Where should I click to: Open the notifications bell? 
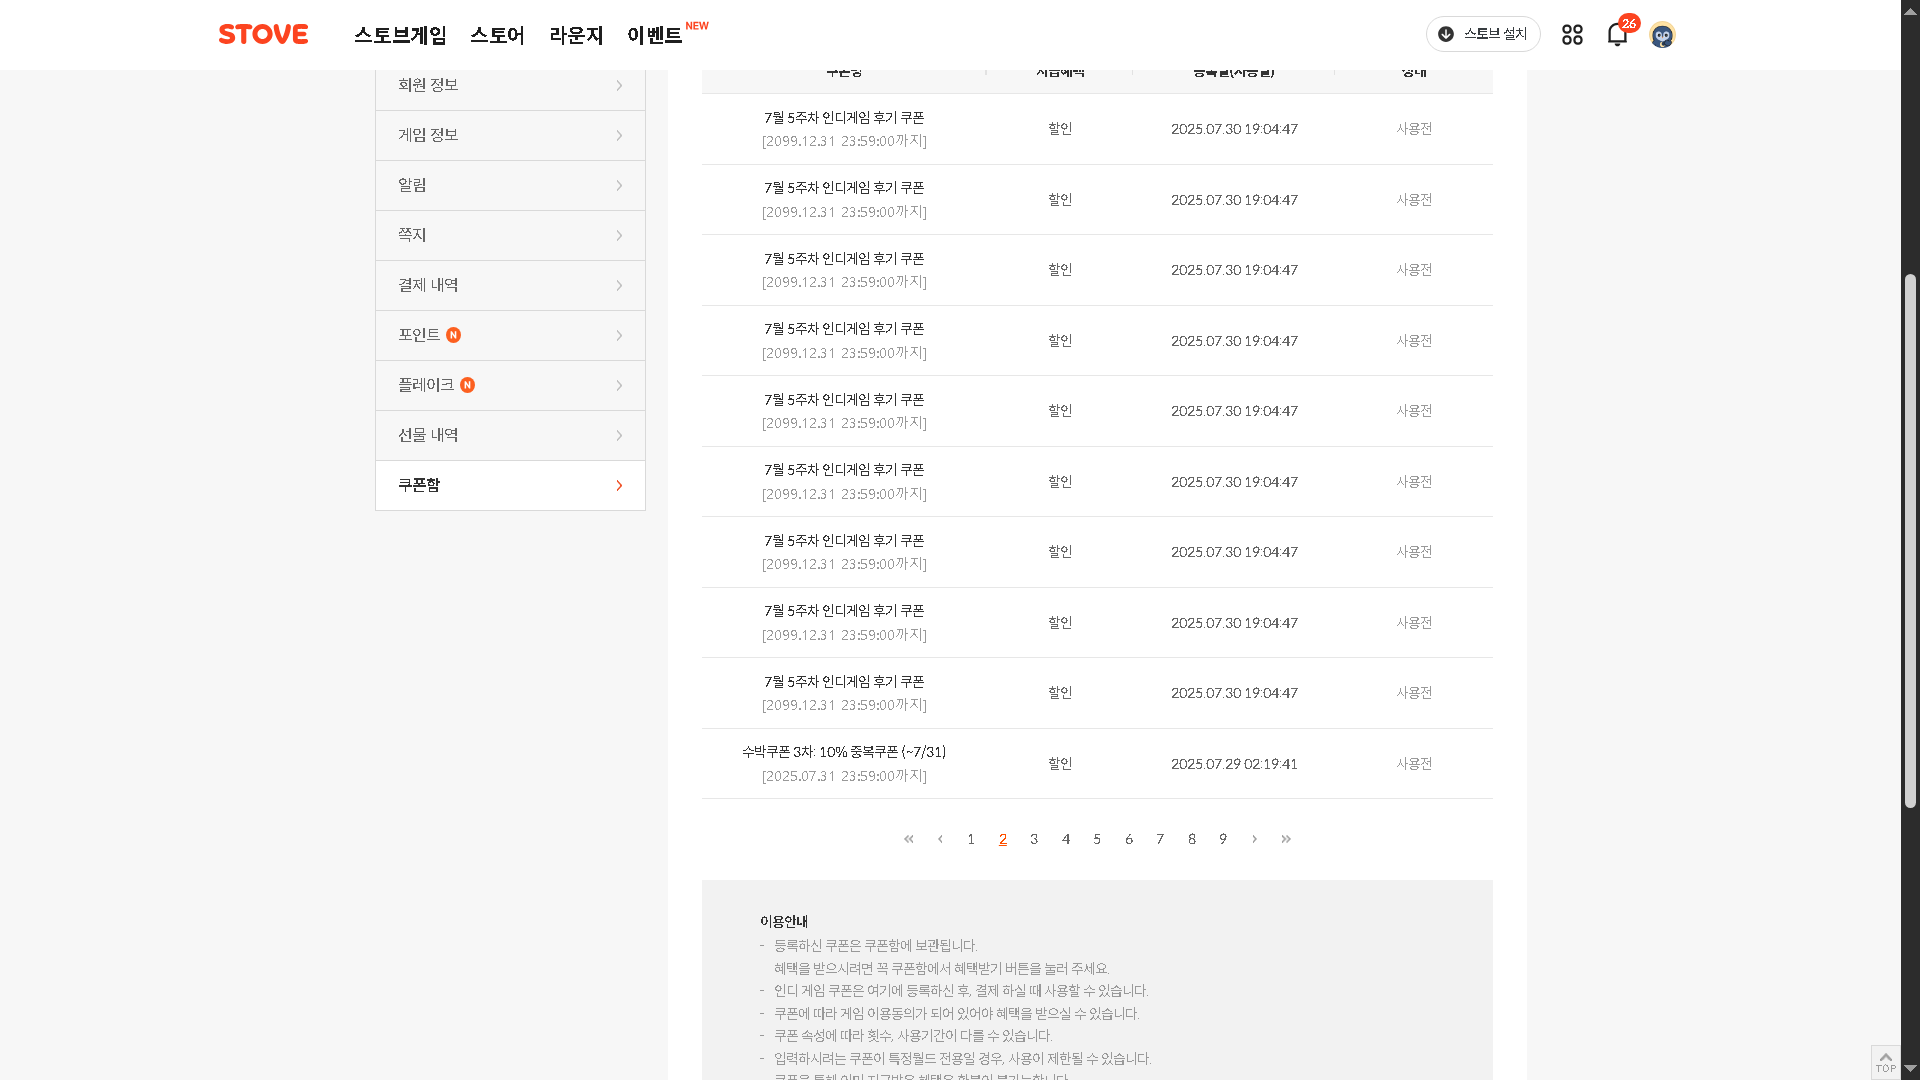[x=1617, y=35]
